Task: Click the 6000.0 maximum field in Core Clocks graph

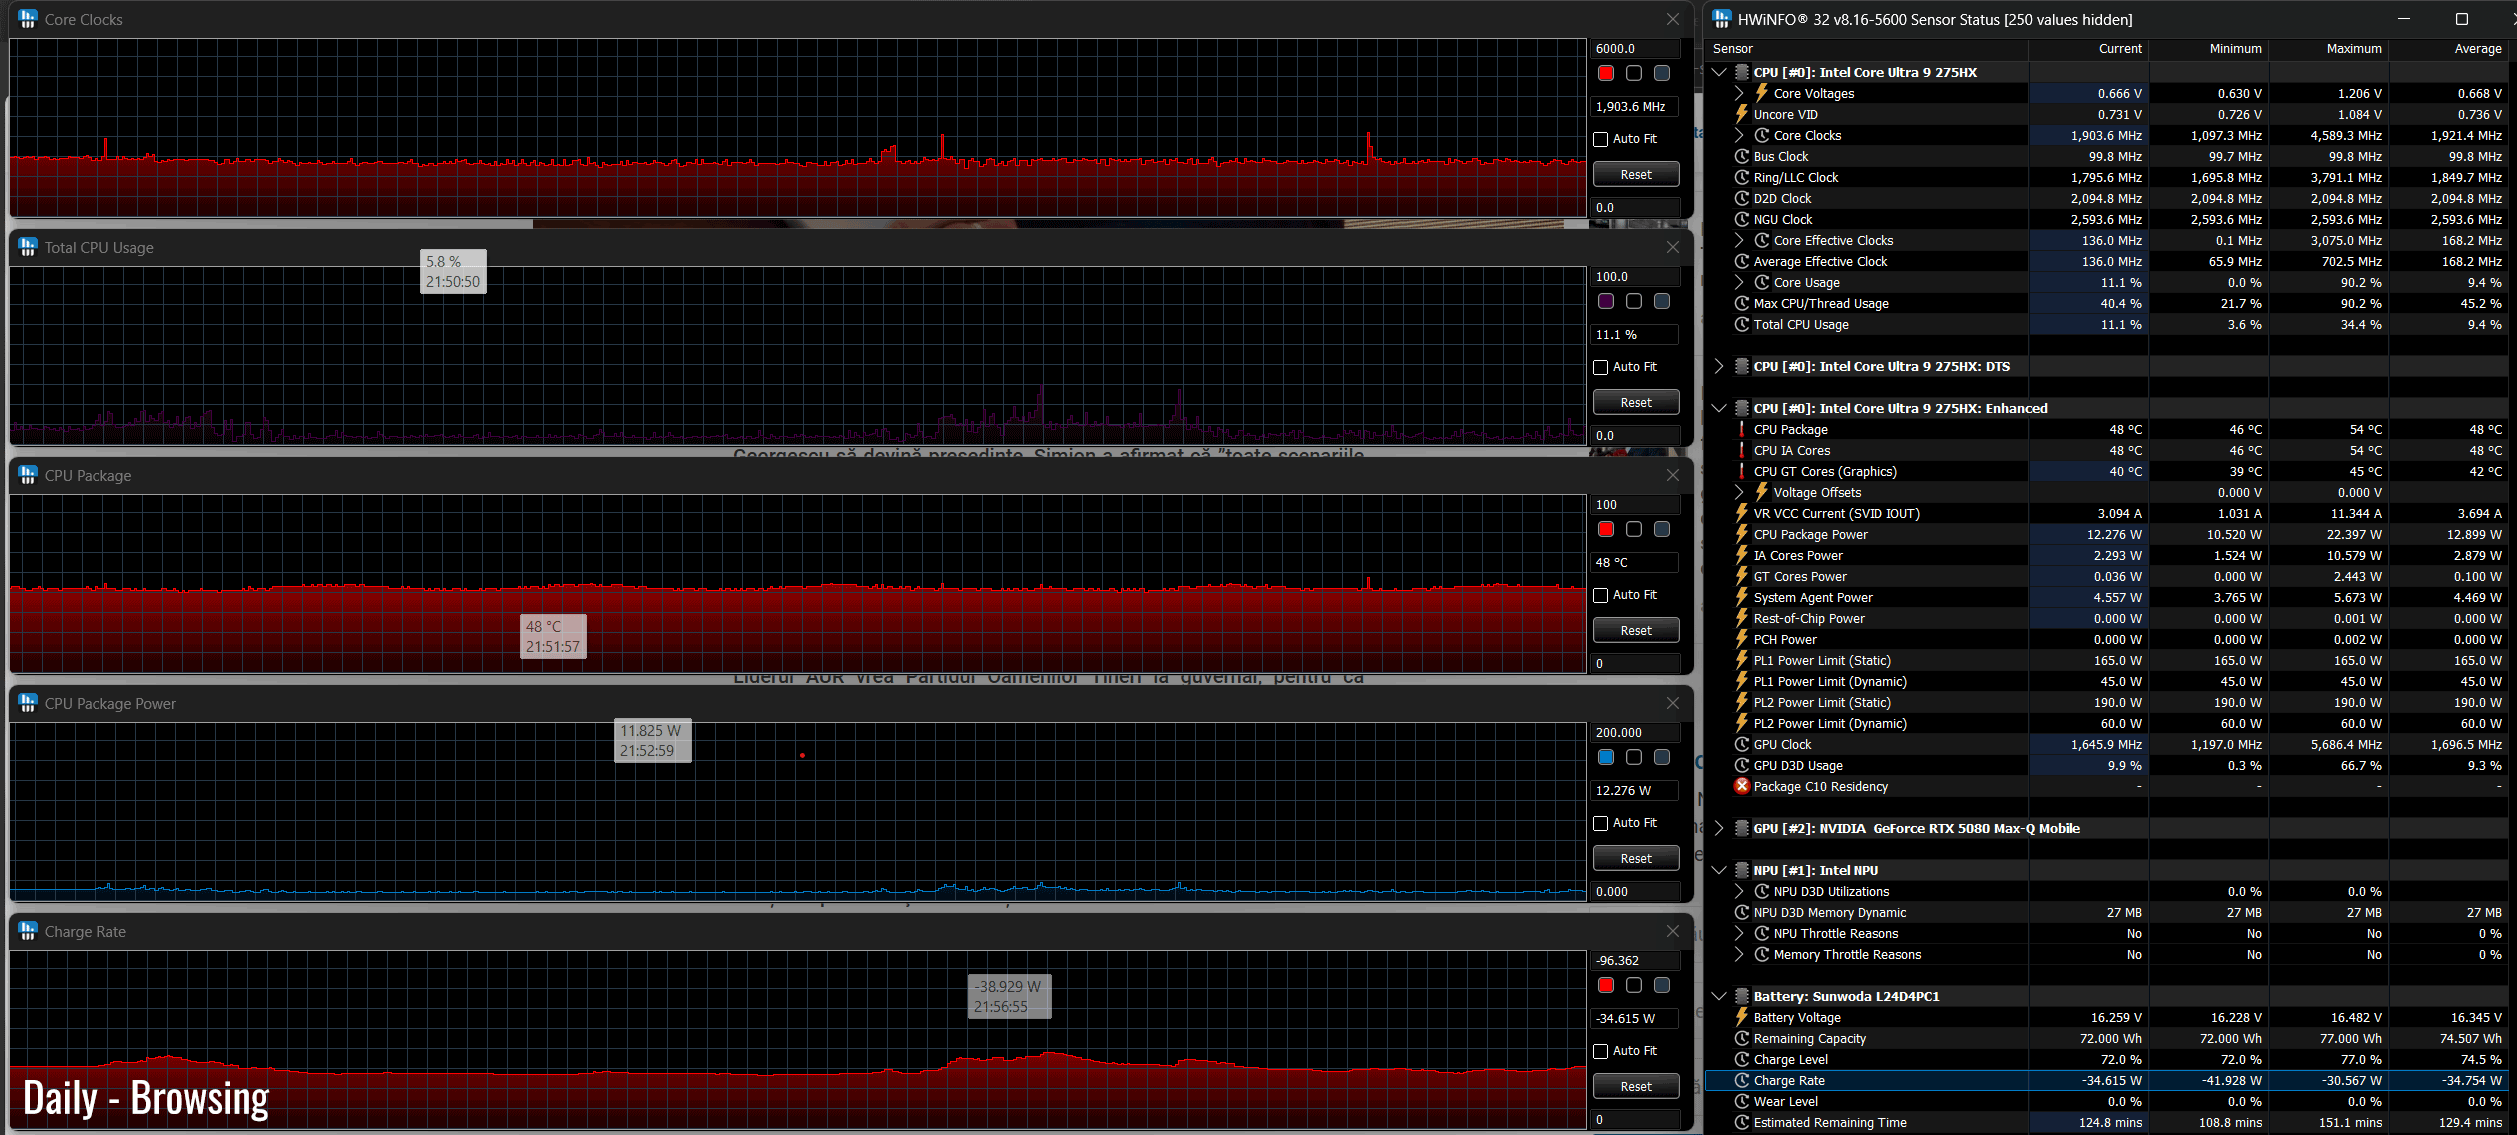Action: pos(1635,48)
